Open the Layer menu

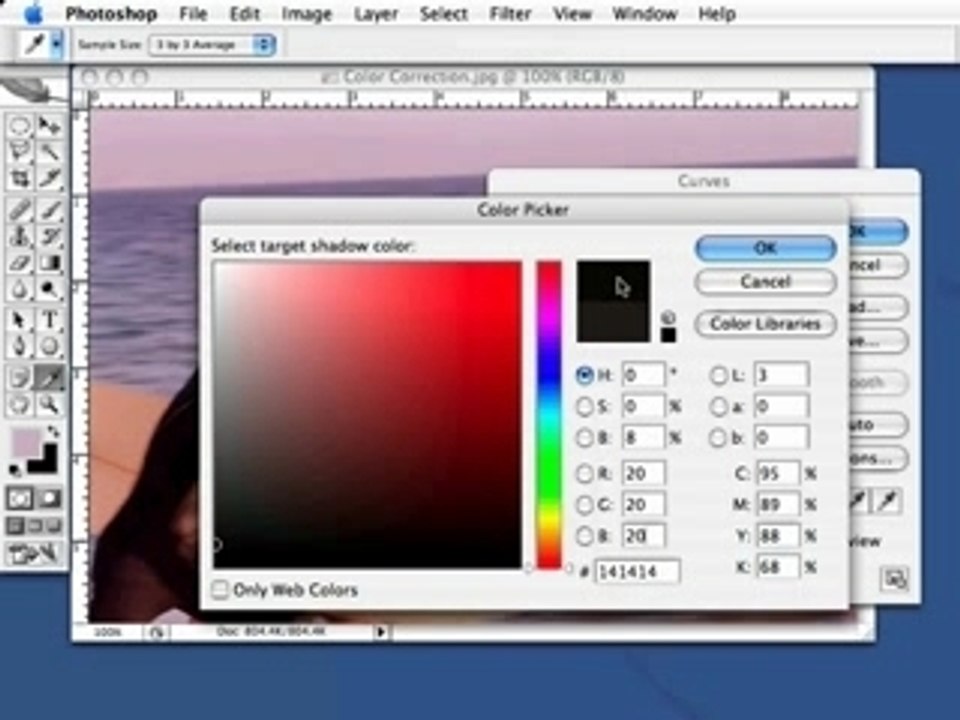click(376, 13)
